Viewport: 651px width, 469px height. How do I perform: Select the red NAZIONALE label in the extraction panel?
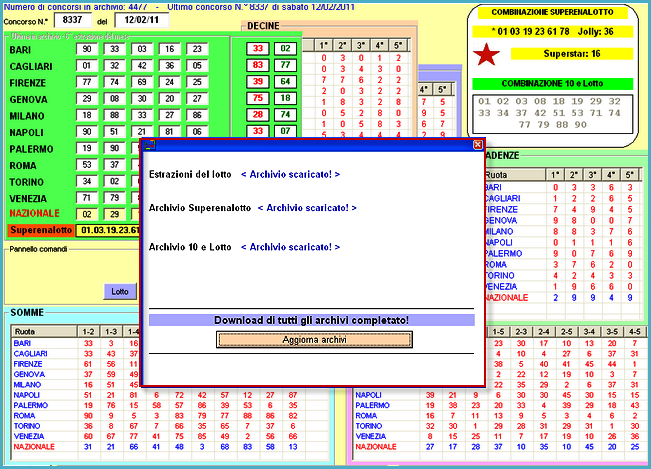click(34, 213)
